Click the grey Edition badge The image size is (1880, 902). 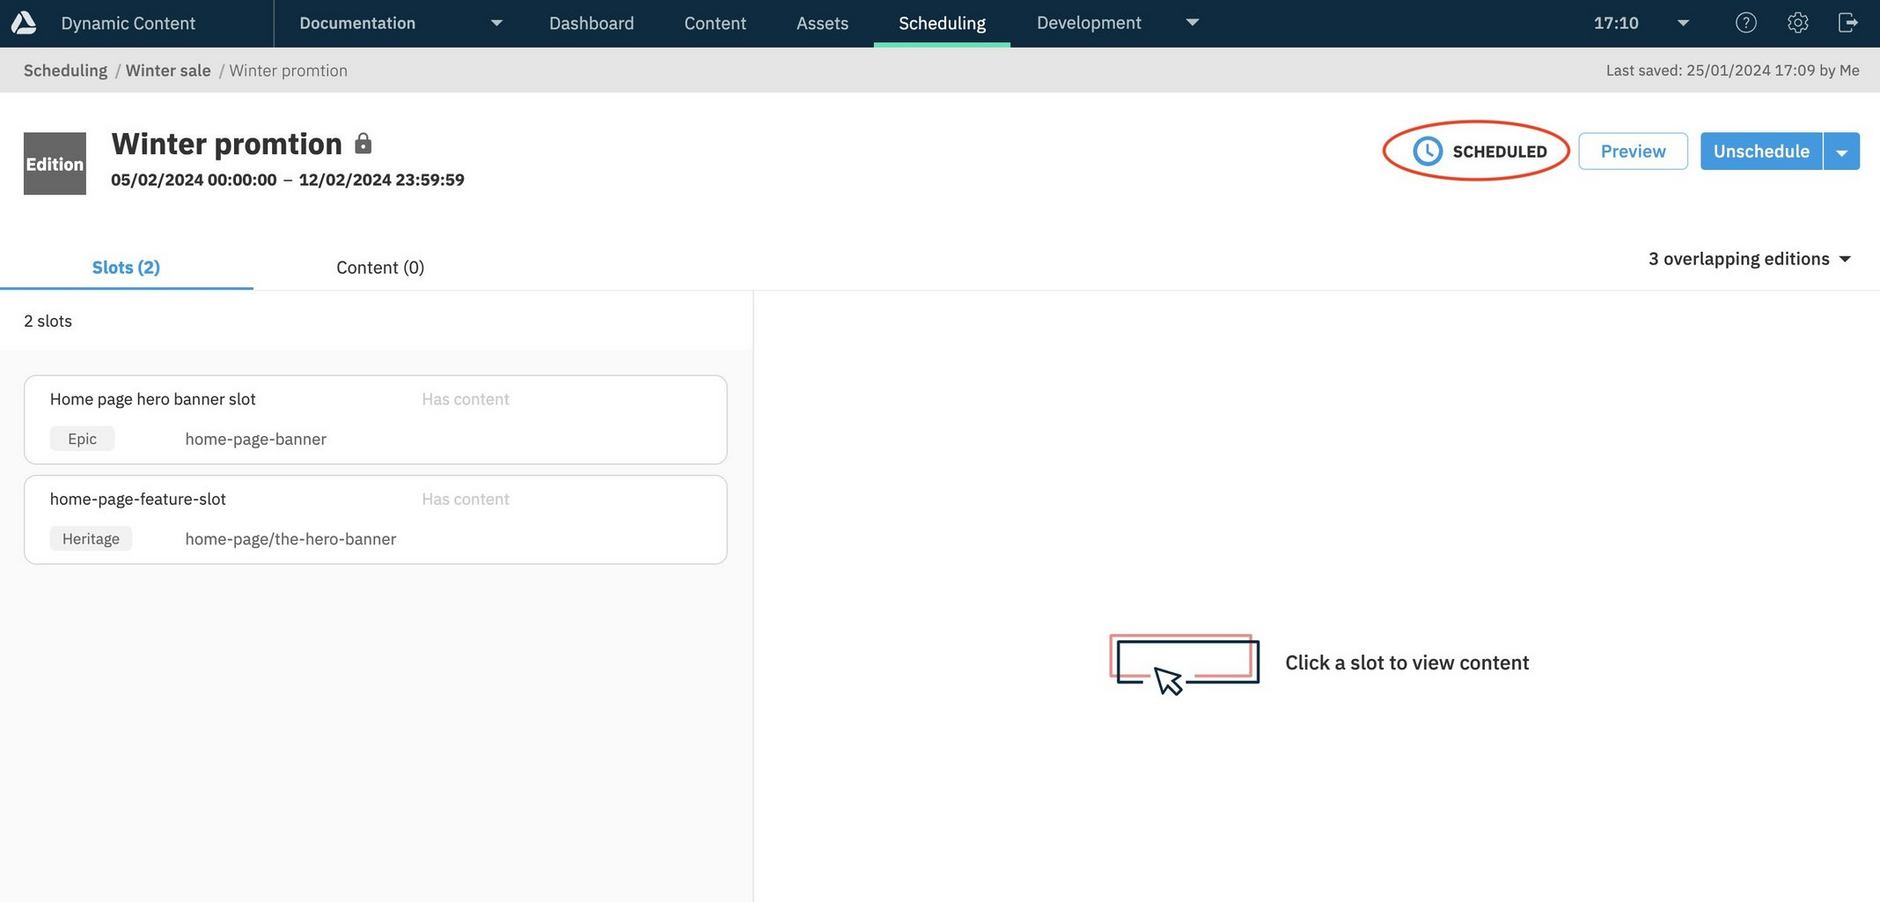click(55, 163)
